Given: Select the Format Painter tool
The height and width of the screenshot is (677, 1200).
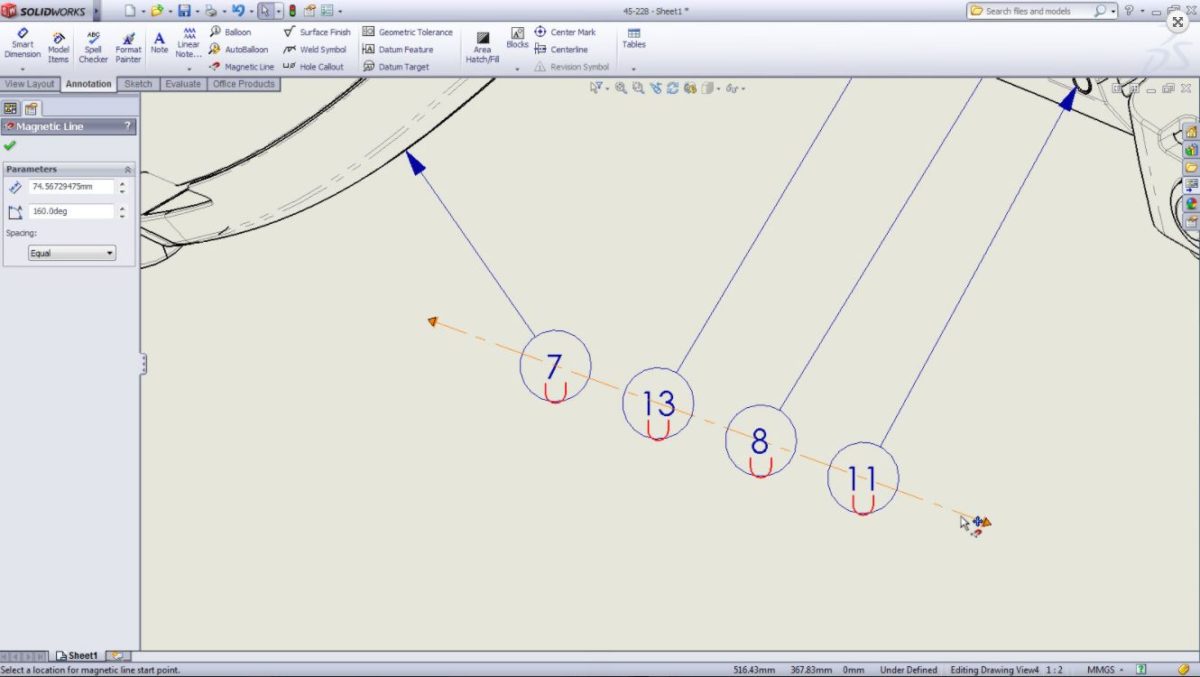Looking at the screenshot, I should tap(127, 44).
